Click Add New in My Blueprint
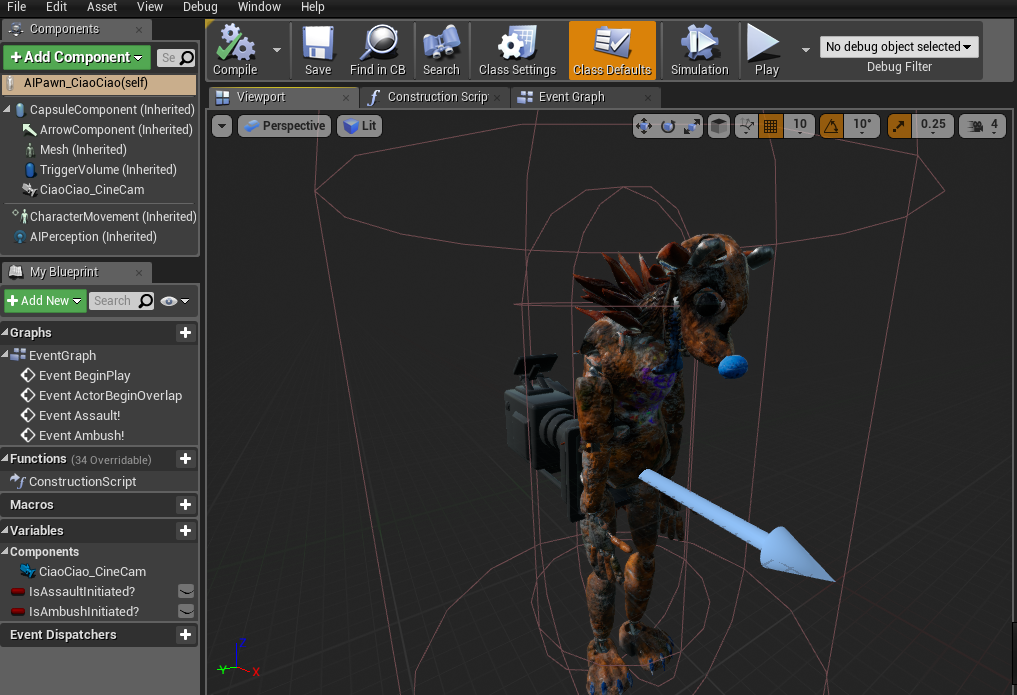 point(45,301)
